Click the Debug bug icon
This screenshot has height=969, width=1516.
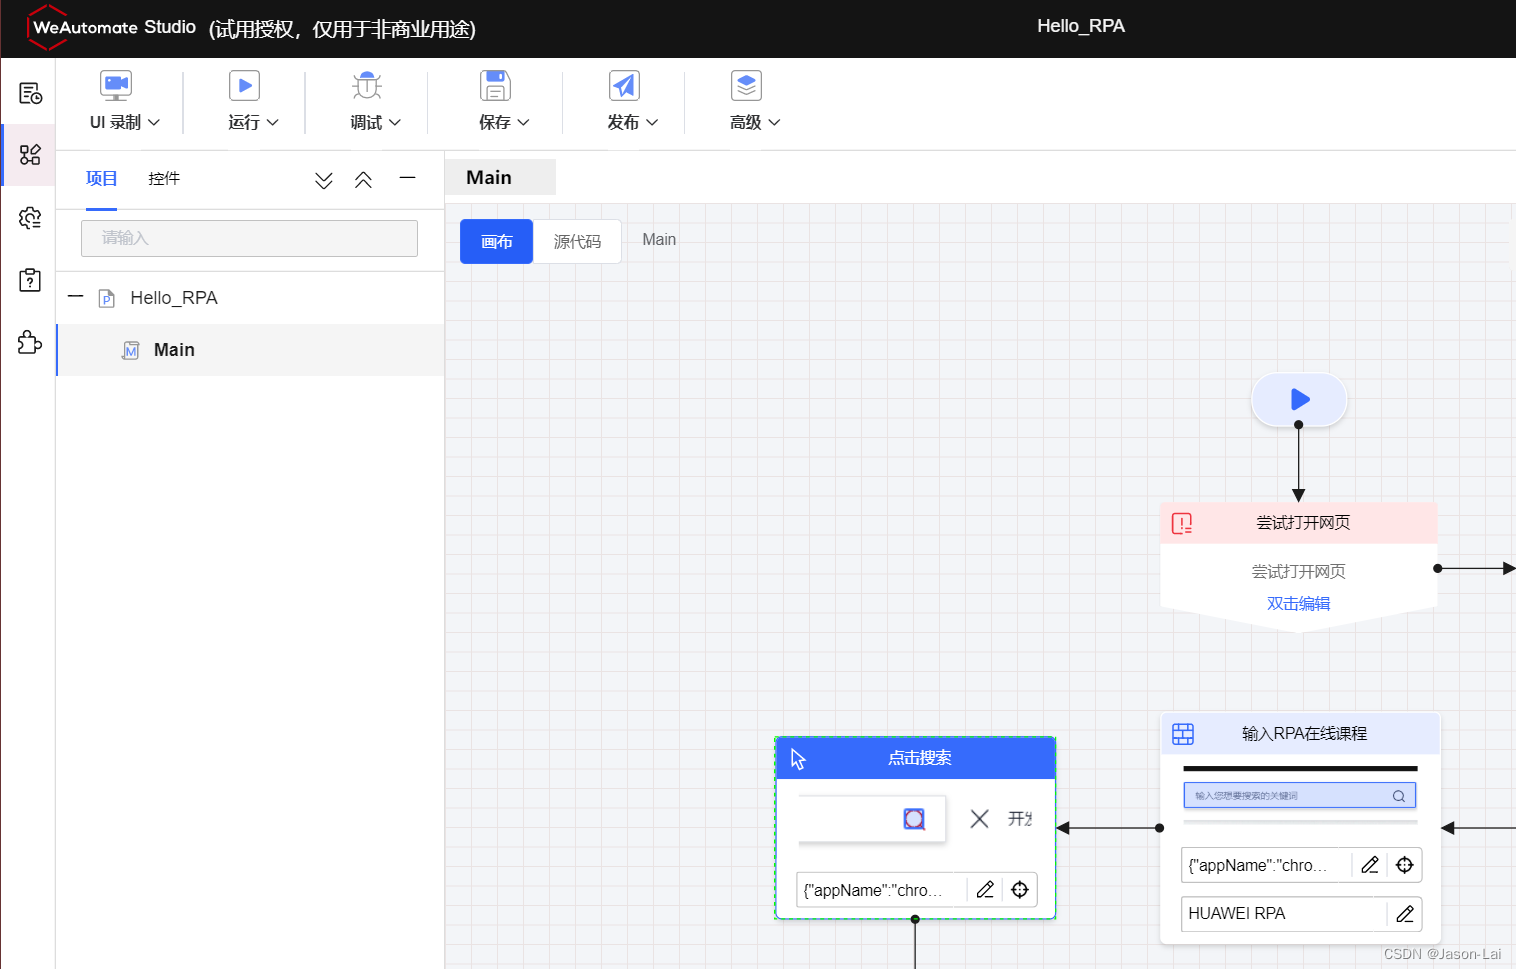367,85
